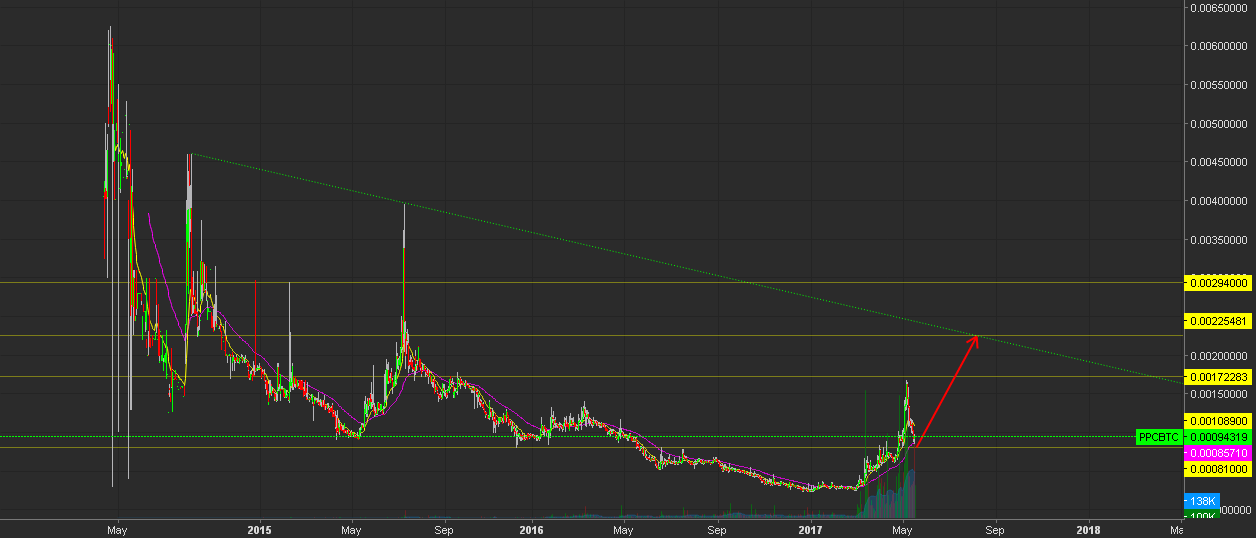This screenshot has width=1256, height=538.
Task: Click the 0.00450000 price axis tick
Action: tap(1220, 163)
